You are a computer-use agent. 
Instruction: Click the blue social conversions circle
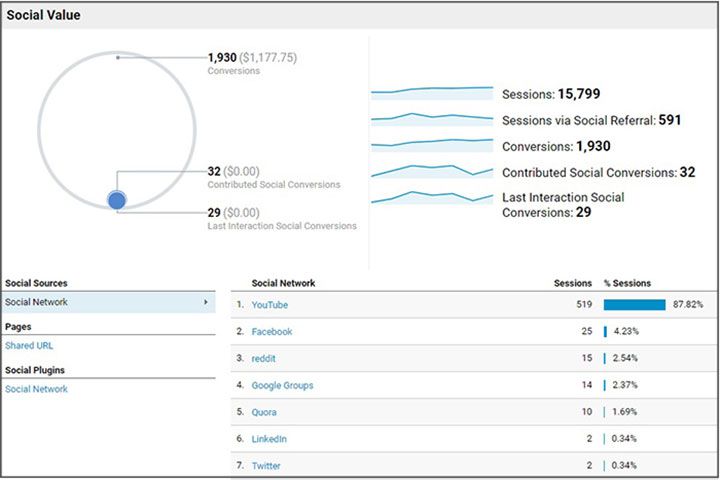117,200
